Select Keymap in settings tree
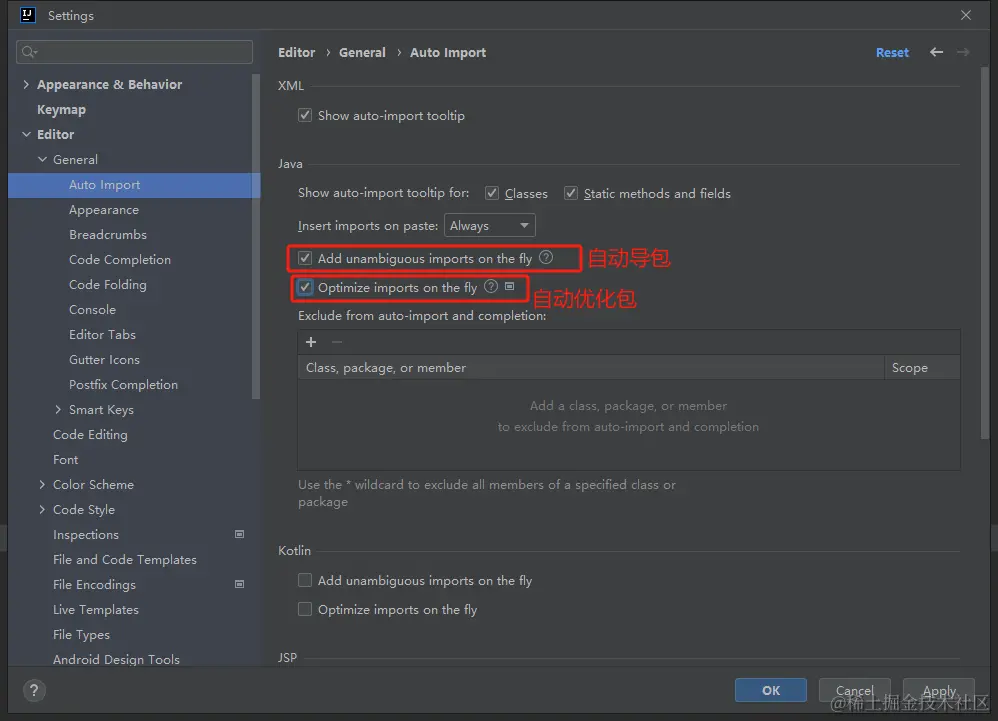Viewport: 998px width, 721px height. click(x=61, y=109)
